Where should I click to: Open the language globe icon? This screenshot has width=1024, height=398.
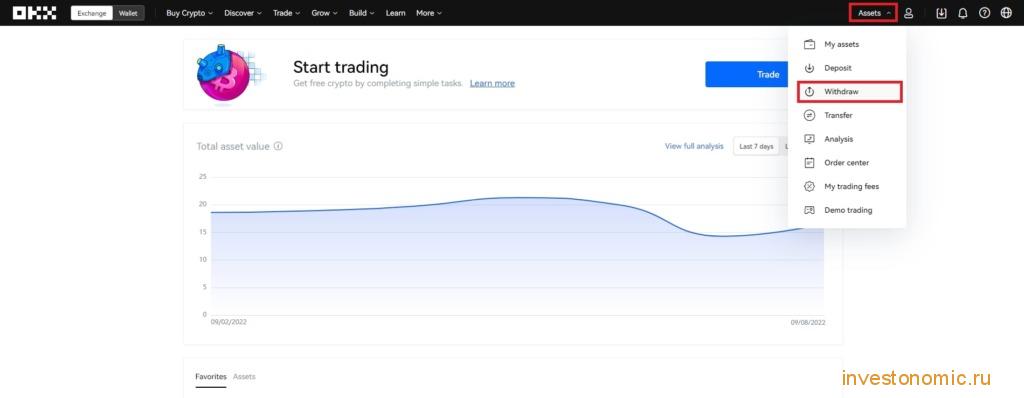click(x=1006, y=13)
